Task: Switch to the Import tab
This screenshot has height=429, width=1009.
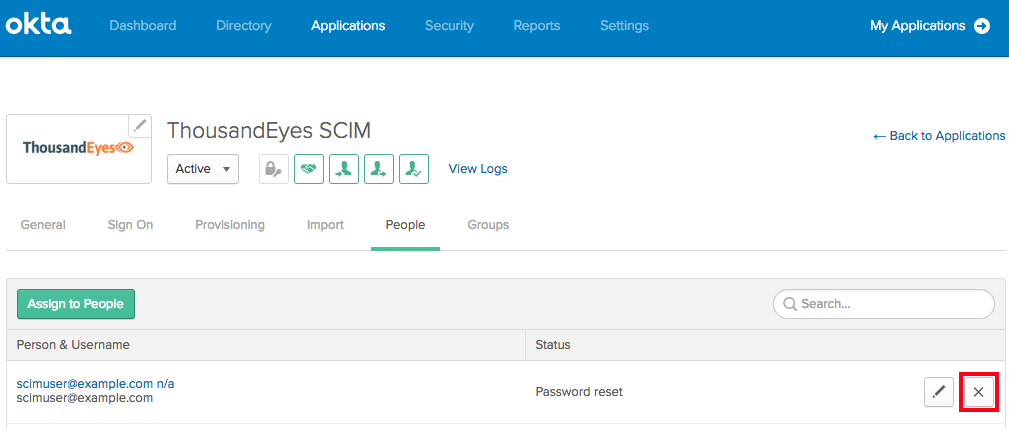Action: click(x=325, y=225)
